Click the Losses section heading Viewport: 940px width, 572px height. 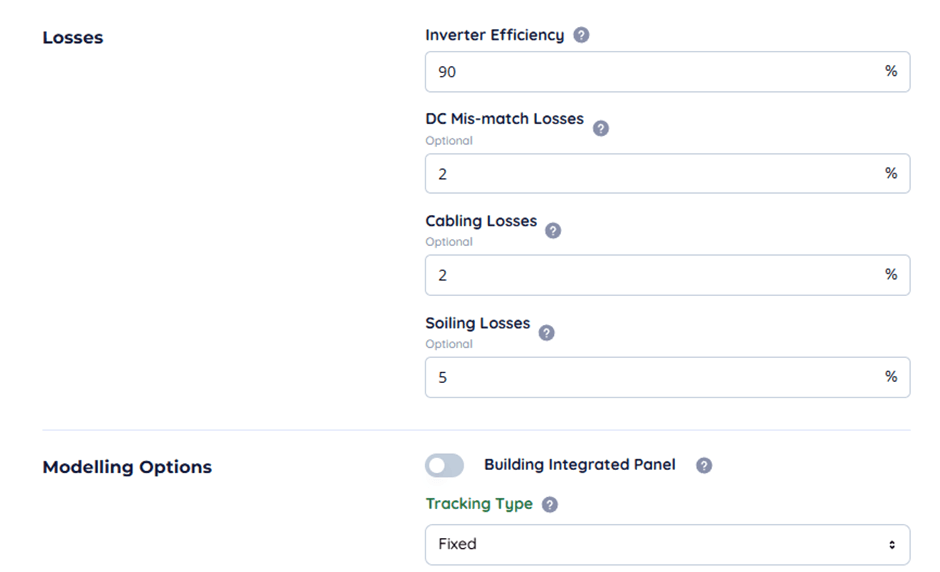point(73,38)
